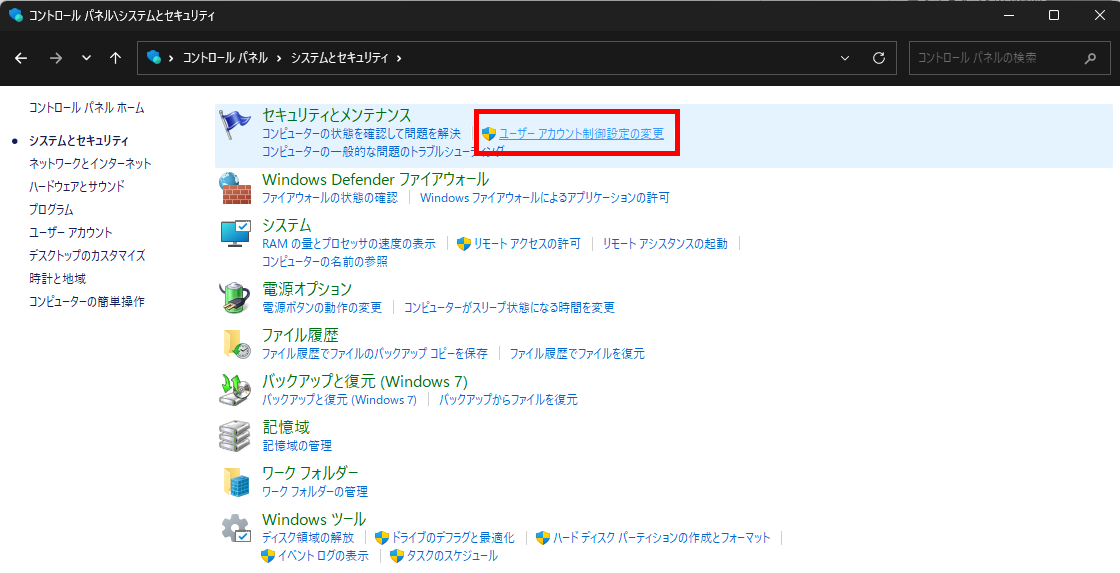Refresh the Control Panel view

(x=879, y=58)
